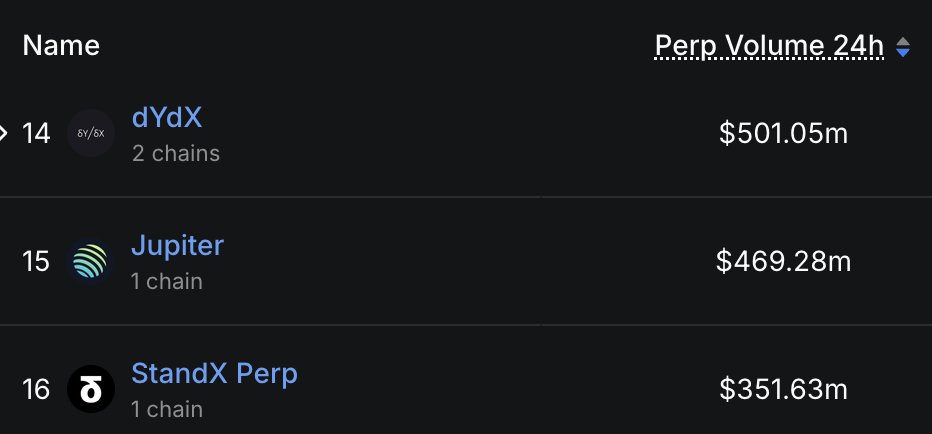Expand the dYdX row using its chevron

pos(4,132)
